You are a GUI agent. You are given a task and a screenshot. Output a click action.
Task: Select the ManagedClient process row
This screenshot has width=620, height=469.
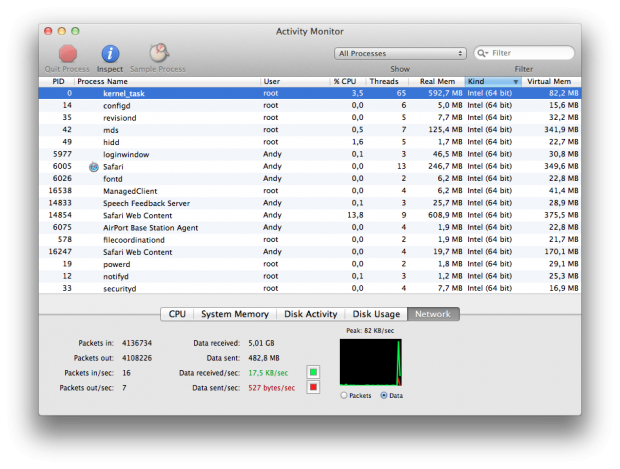coord(310,191)
